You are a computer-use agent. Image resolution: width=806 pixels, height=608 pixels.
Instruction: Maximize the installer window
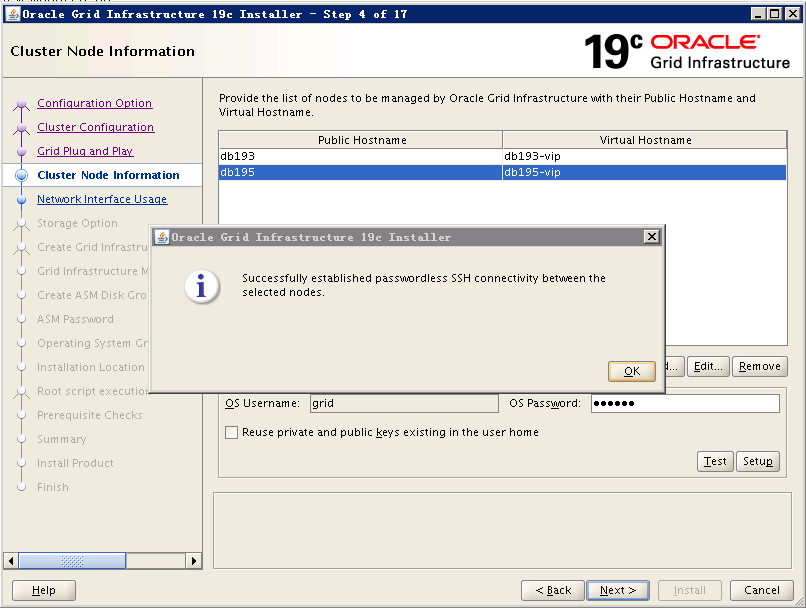click(x=775, y=14)
